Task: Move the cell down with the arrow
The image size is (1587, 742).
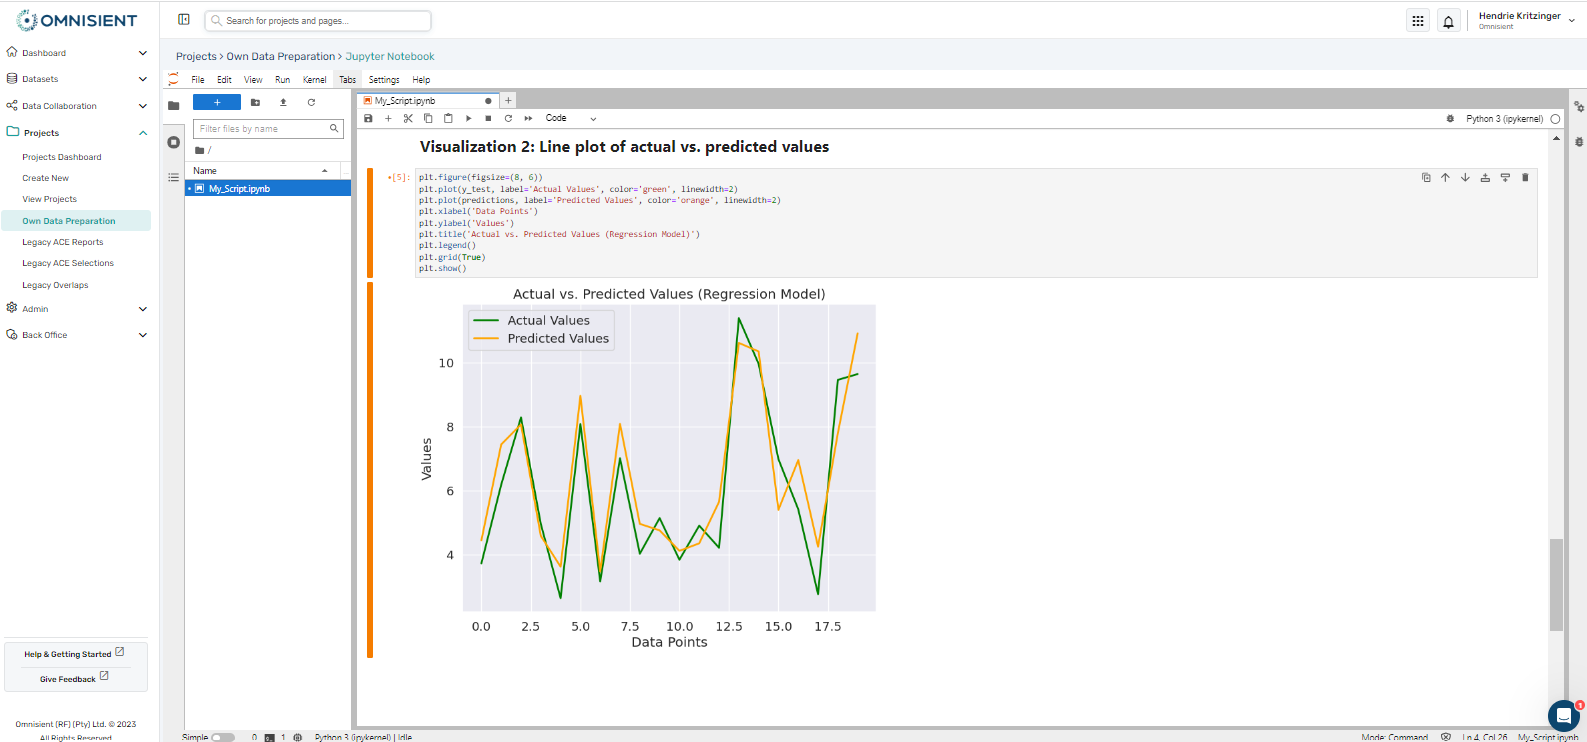Action: click(1465, 177)
